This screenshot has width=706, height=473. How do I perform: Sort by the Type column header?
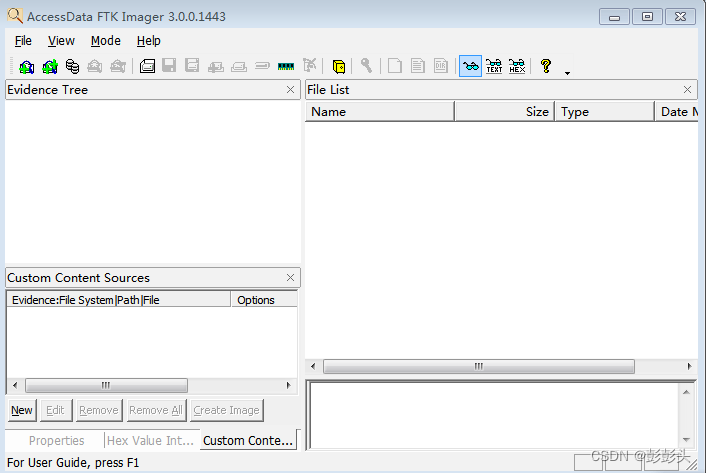604,112
